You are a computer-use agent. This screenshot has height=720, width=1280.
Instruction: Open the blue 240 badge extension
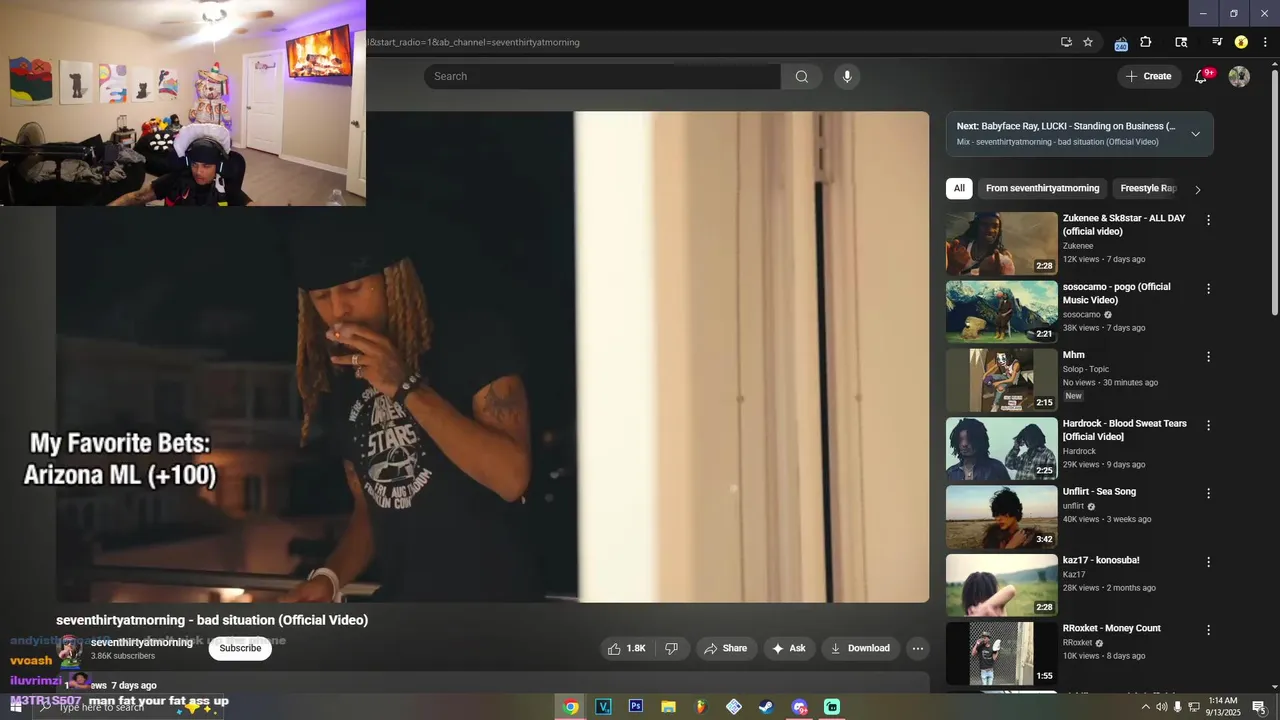tap(1121, 43)
